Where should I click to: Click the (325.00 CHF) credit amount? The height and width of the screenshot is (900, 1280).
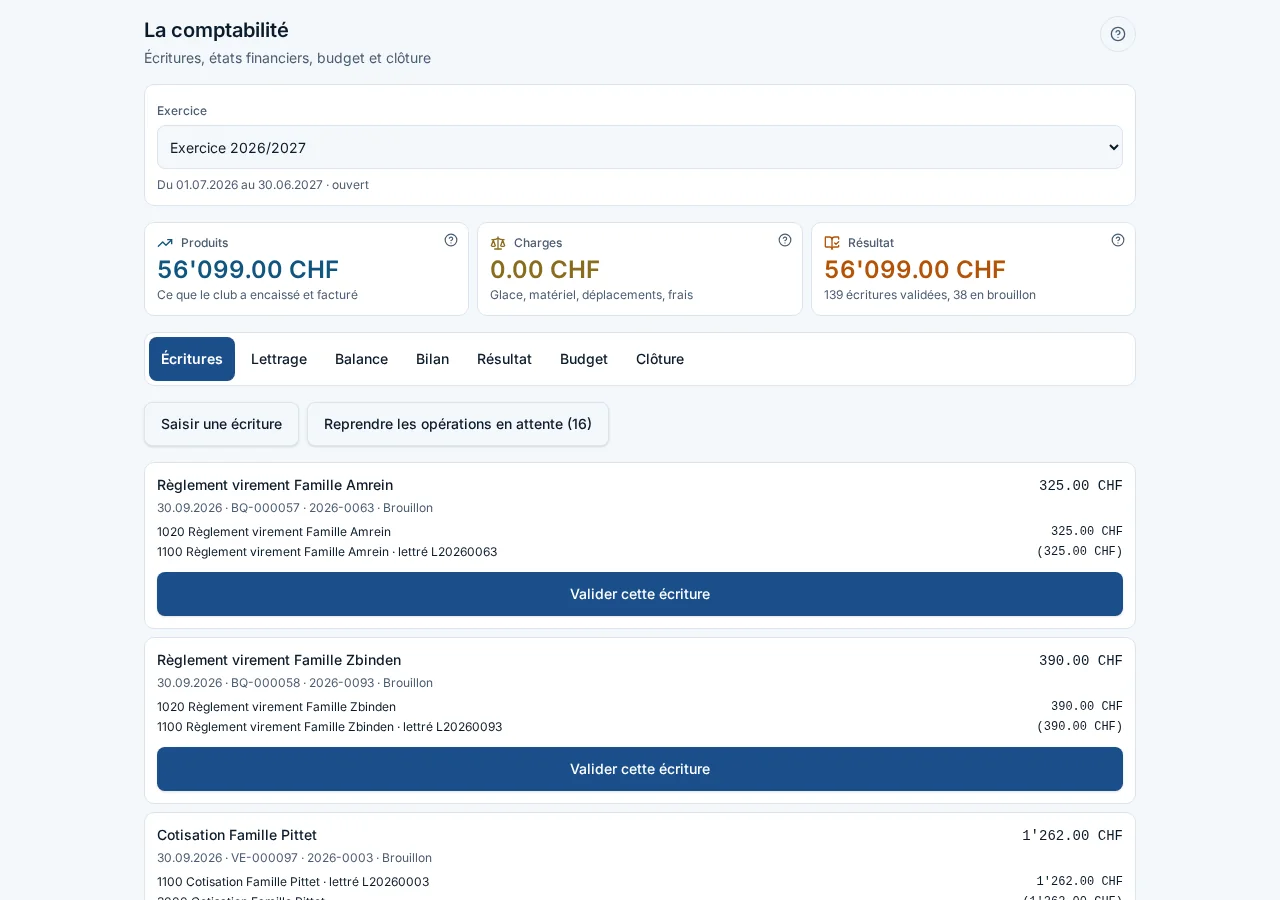(x=1079, y=552)
